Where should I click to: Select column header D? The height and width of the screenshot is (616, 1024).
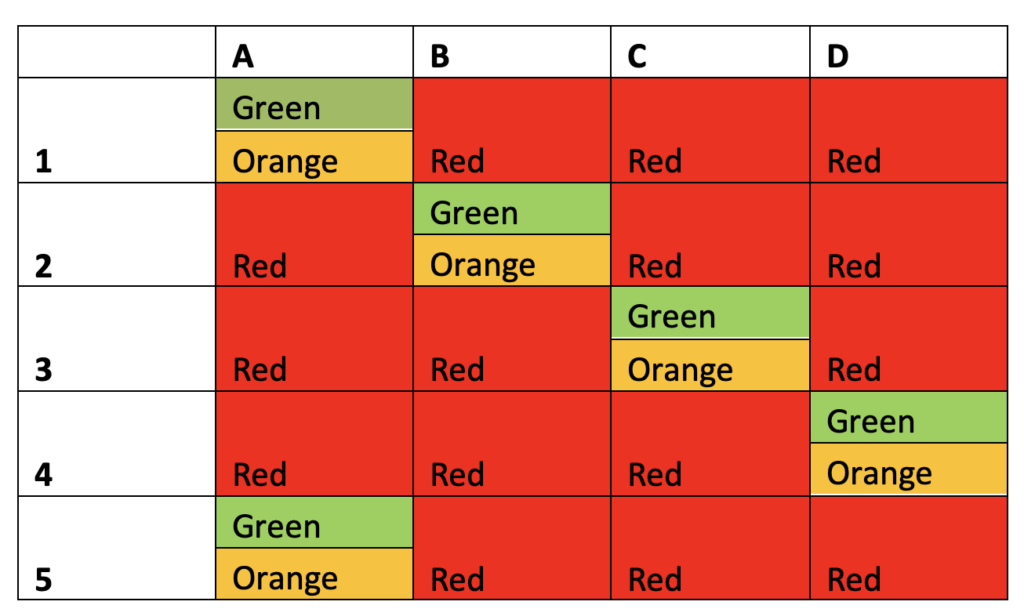tap(908, 53)
